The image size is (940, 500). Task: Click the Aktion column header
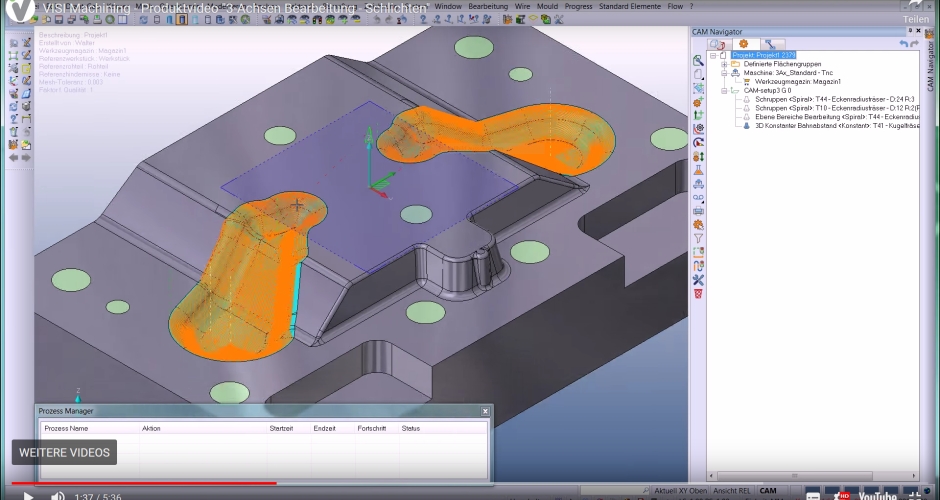pyautogui.click(x=151, y=429)
